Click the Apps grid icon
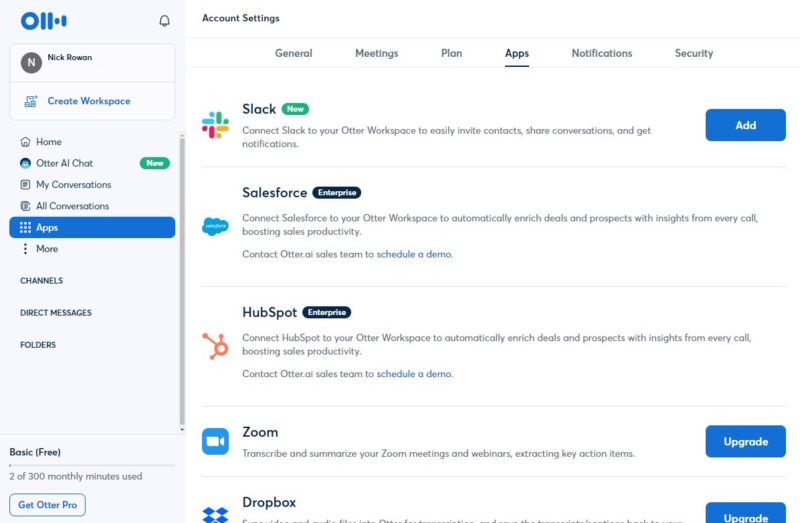 [25, 228]
